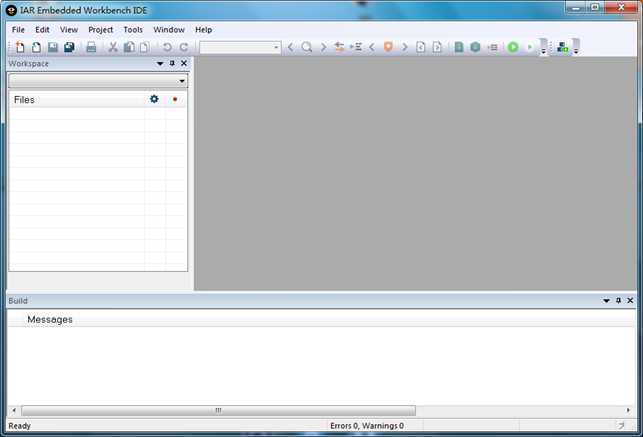Close the Build panel
This screenshot has height=437, width=643.
630,301
